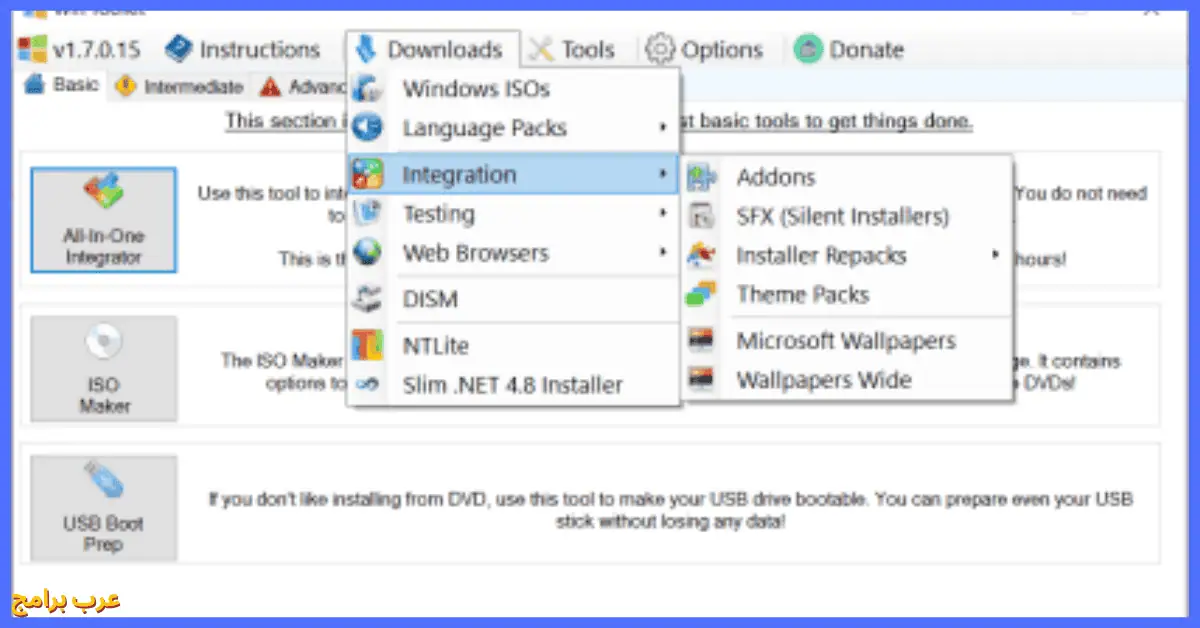This screenshot has width=1200, height=628.
Task: Click the Tools wrench icon
Action: 541,49
